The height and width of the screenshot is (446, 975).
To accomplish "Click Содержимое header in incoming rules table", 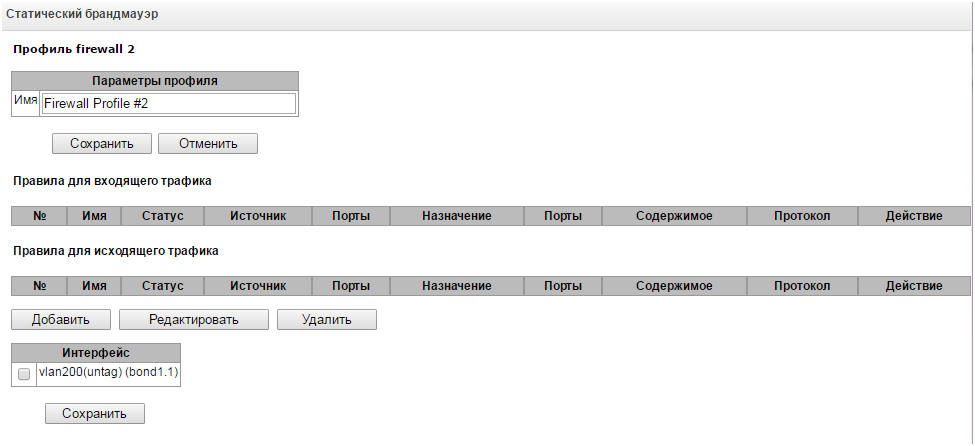I will pyautogui.click(x=674, y=215).
